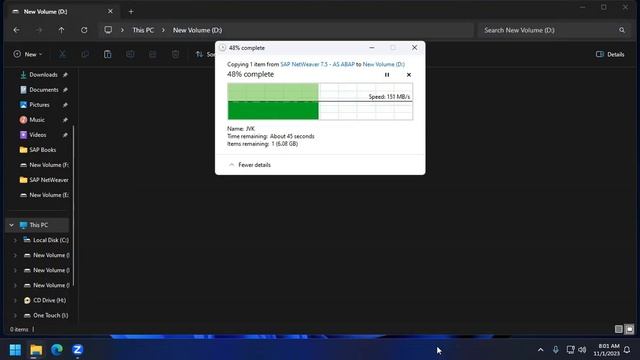Click the Delete trash icon
The image size is (640, 360).
176,54
